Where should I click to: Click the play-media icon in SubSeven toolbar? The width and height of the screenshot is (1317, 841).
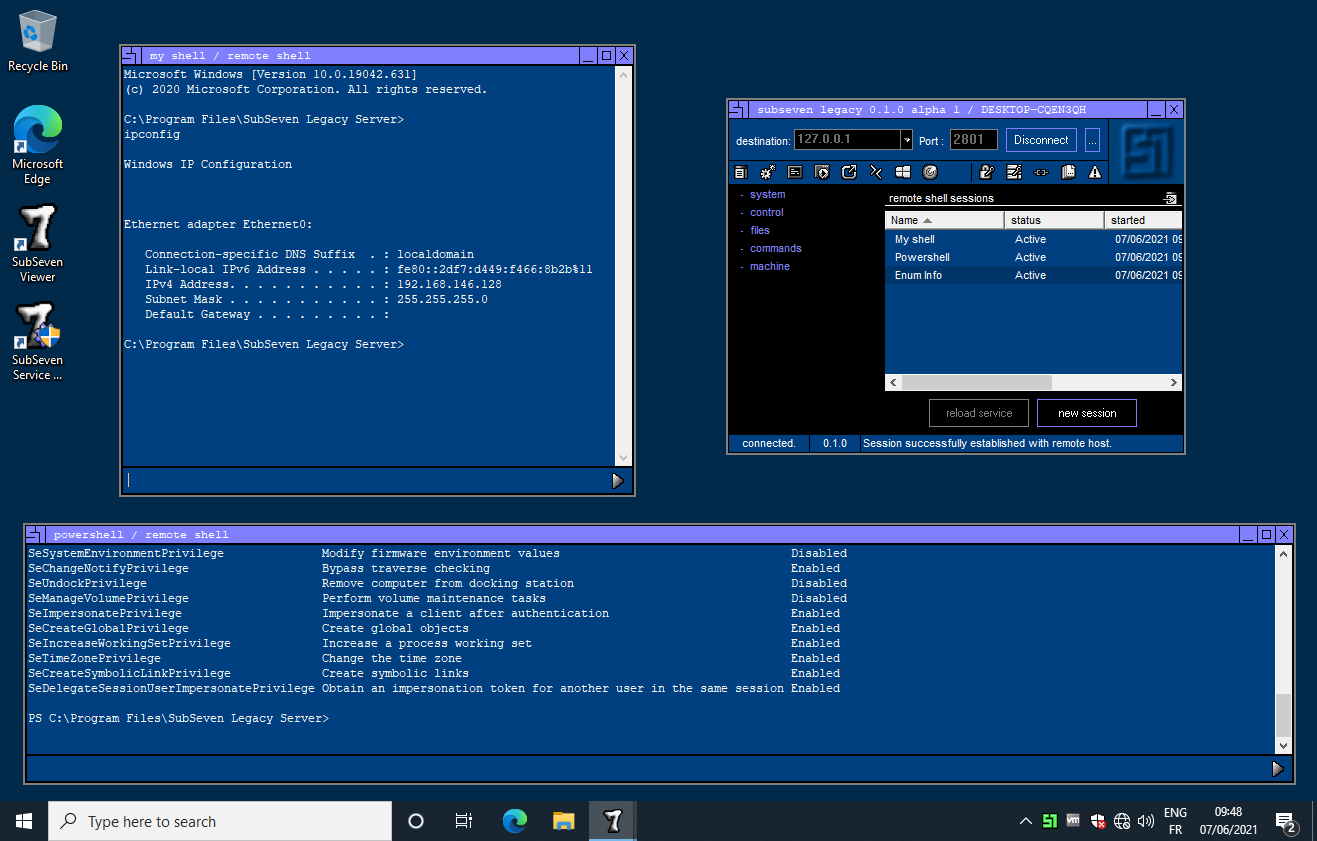tap(822, 172)
